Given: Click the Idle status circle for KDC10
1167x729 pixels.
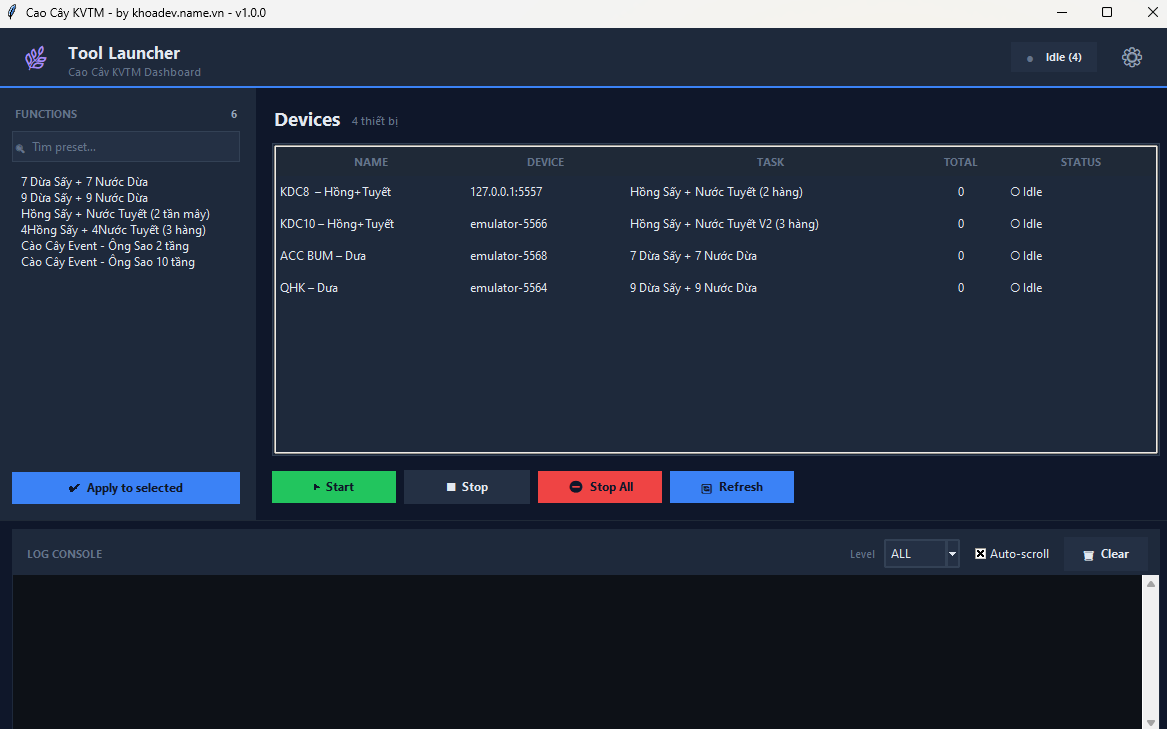Looking at the screenshot, I should pyautogui.click(x=1014, y=223).
